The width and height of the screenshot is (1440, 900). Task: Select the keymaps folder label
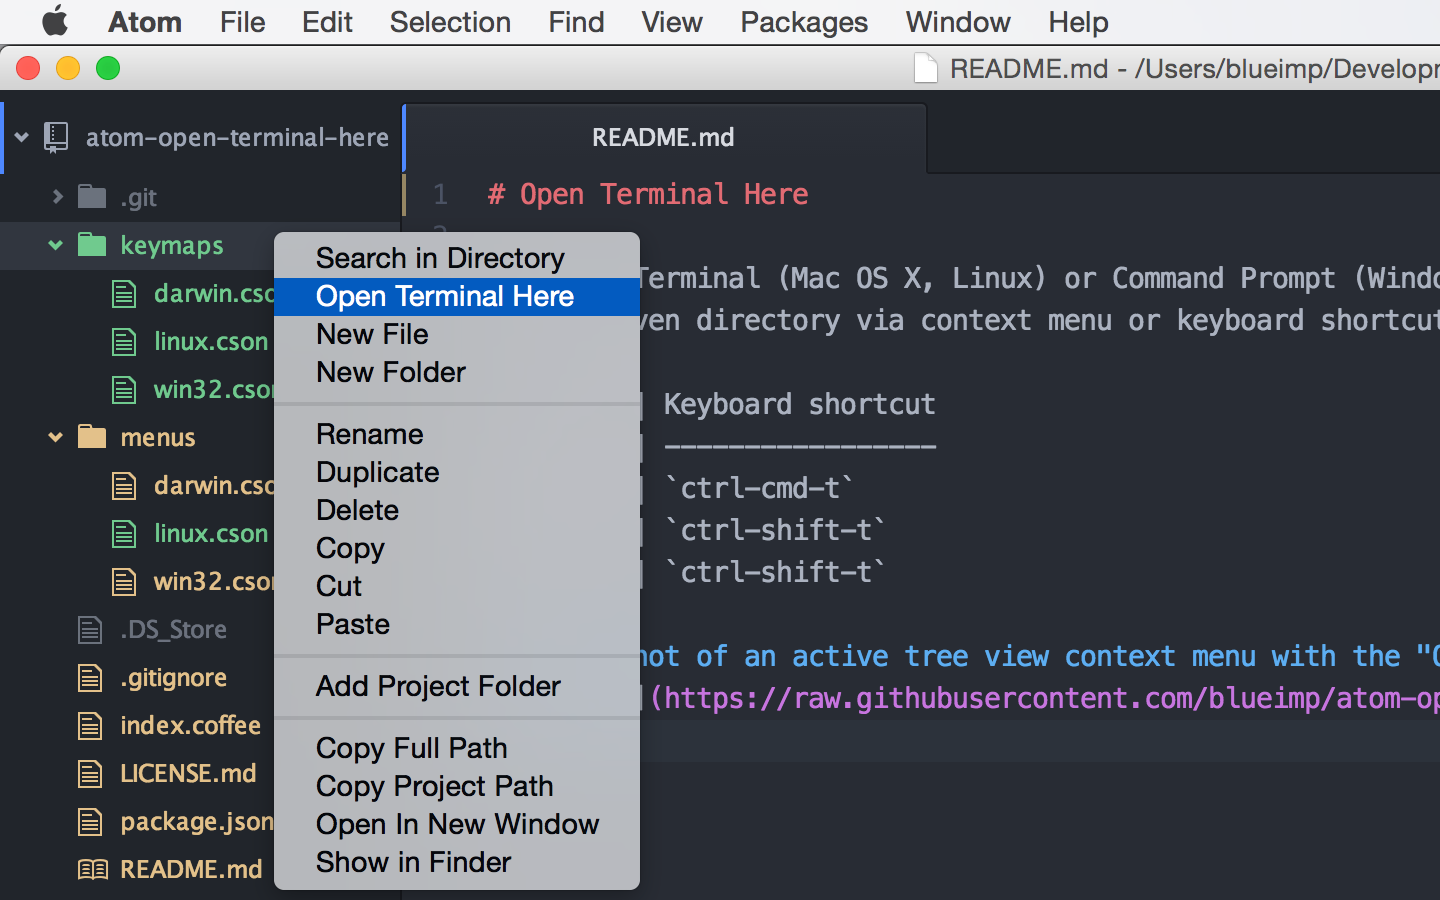pos(172,245)
